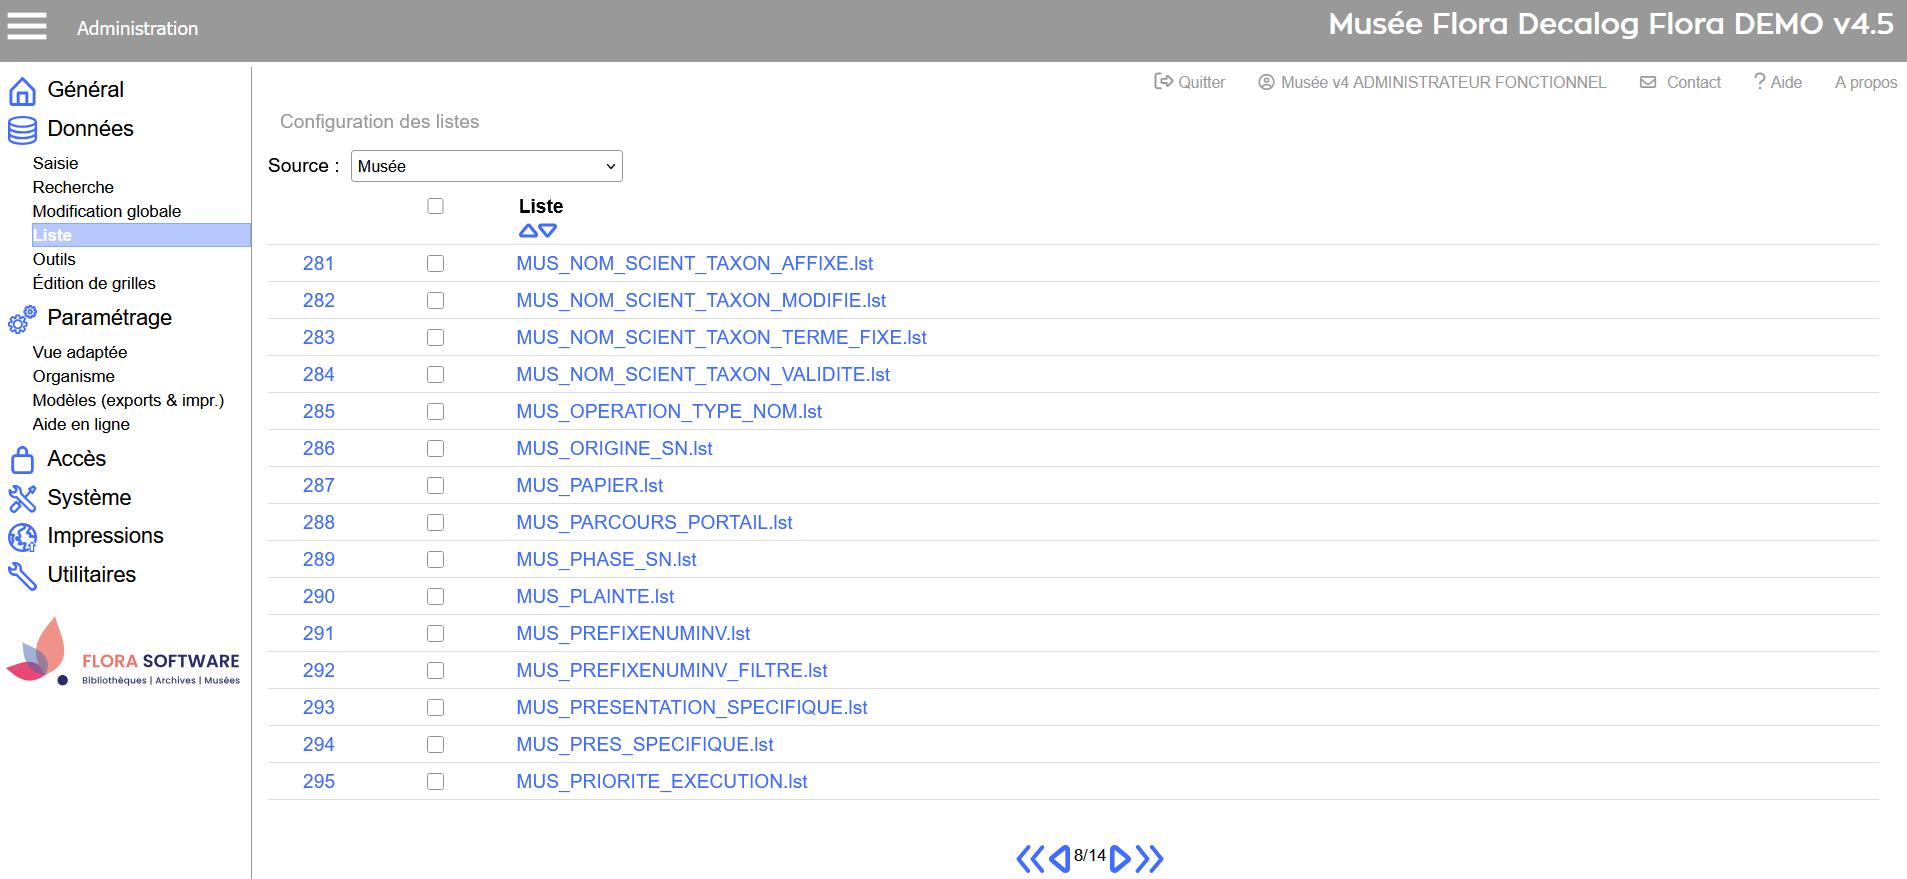This screenshot has height=879, width=1907.
Task: Expand the Utilitaires section
Action: click(x=91, y=575)
